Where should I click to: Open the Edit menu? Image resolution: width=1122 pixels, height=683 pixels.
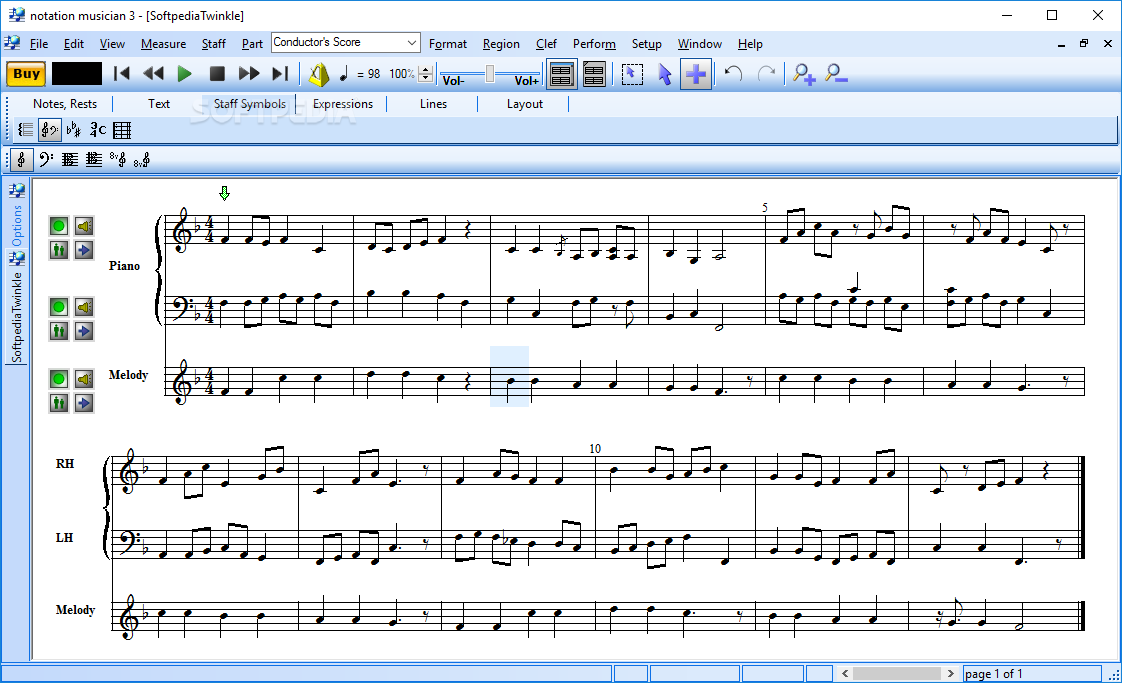(74, 44)
